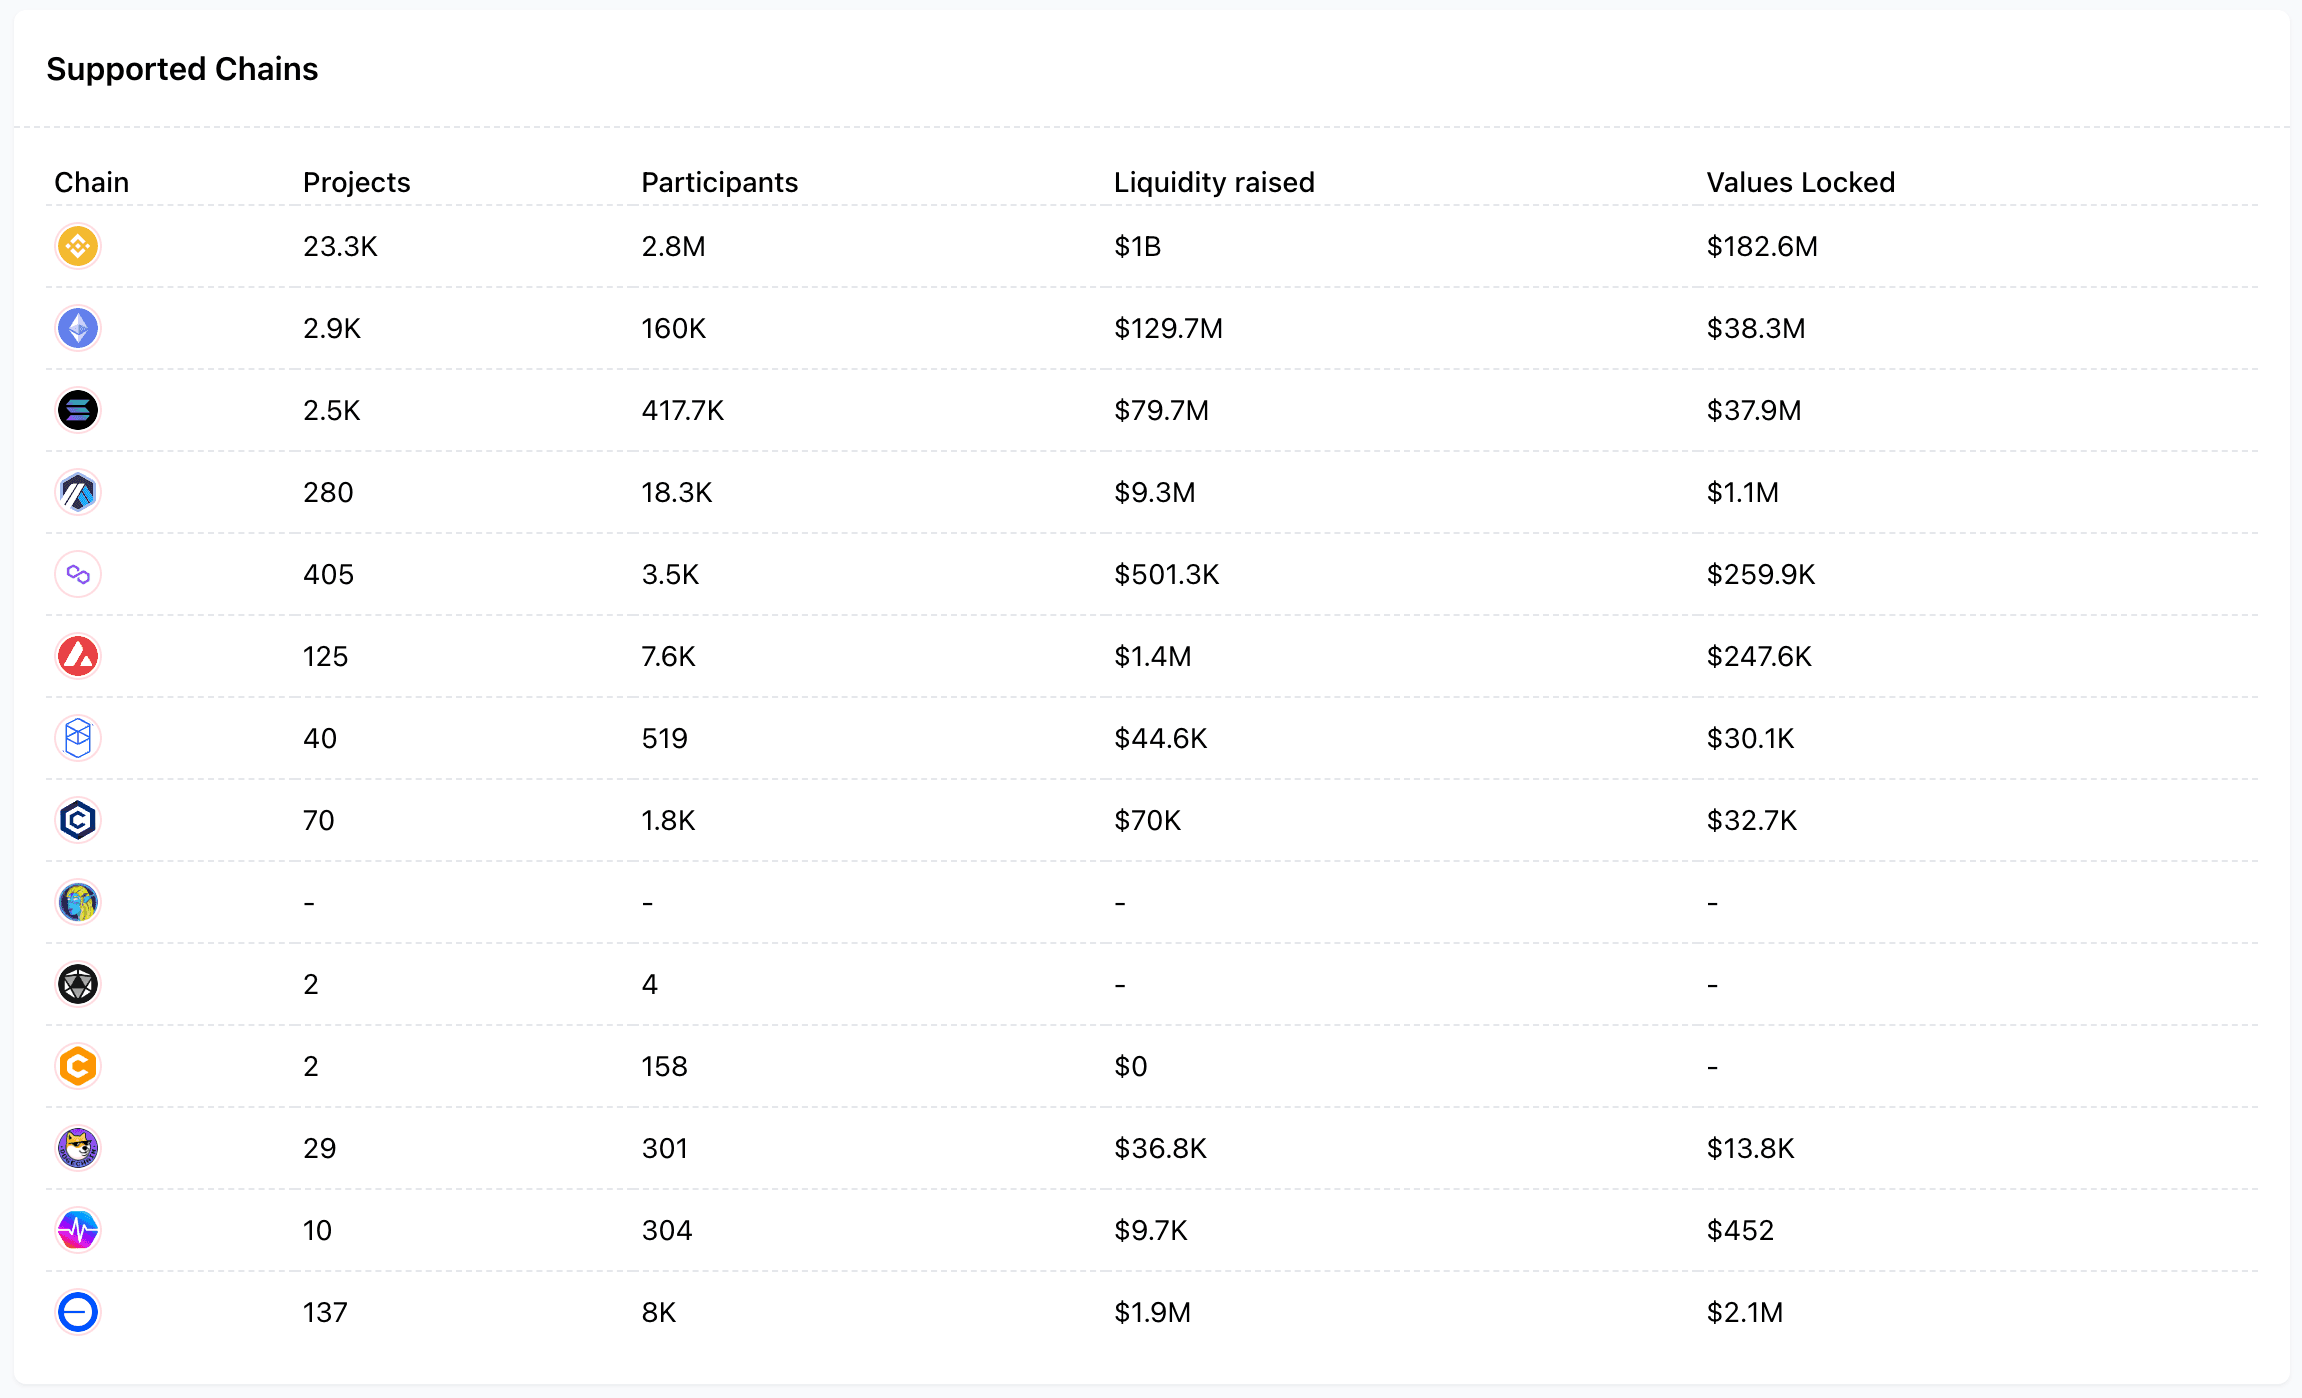2302x1398 pixels.
Task: Open the Solana chain icon
Action: pyautogui.click(x=78, y=410)
